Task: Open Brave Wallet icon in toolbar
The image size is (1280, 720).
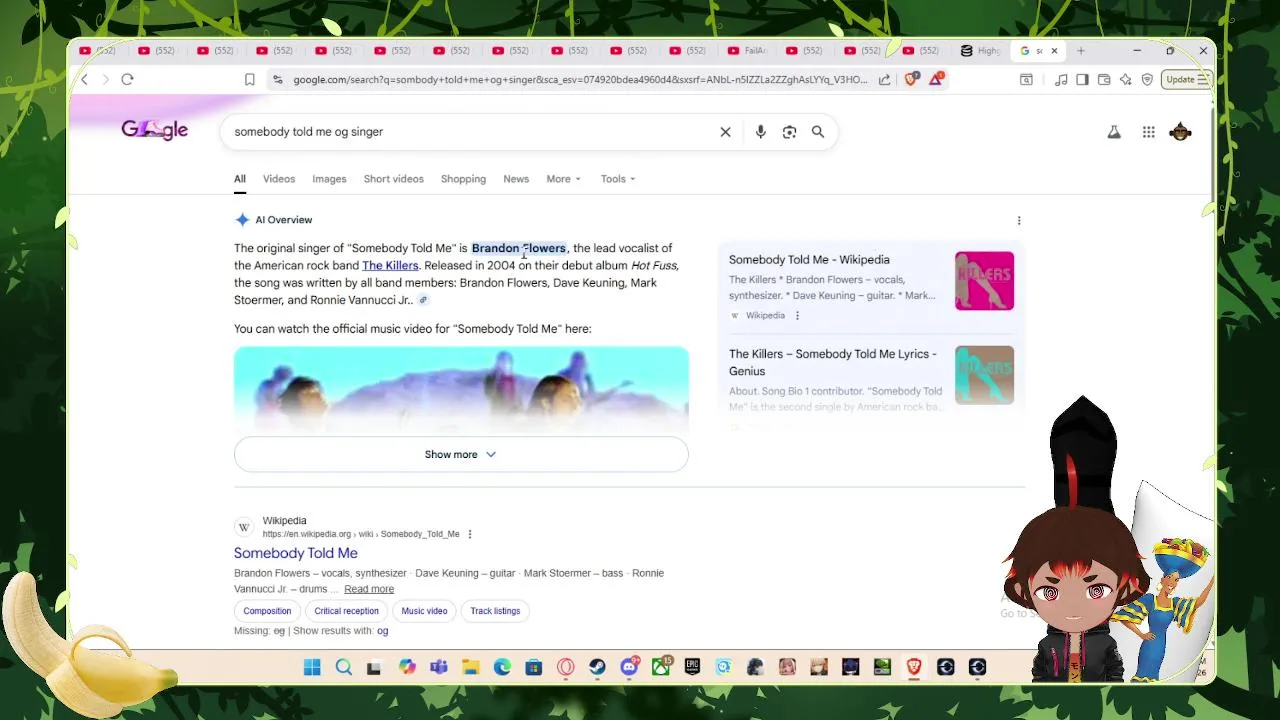Action: tap(1104, 79)
